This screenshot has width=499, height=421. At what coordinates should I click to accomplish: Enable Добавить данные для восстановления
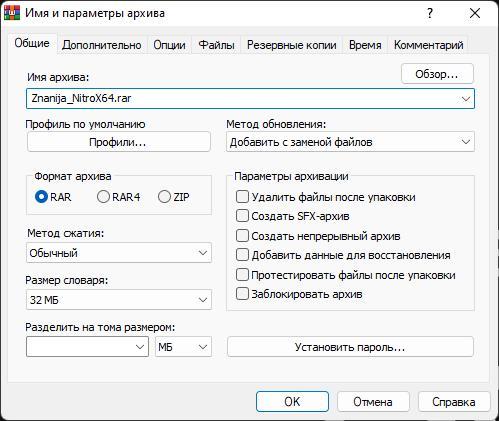click(242, 255)
